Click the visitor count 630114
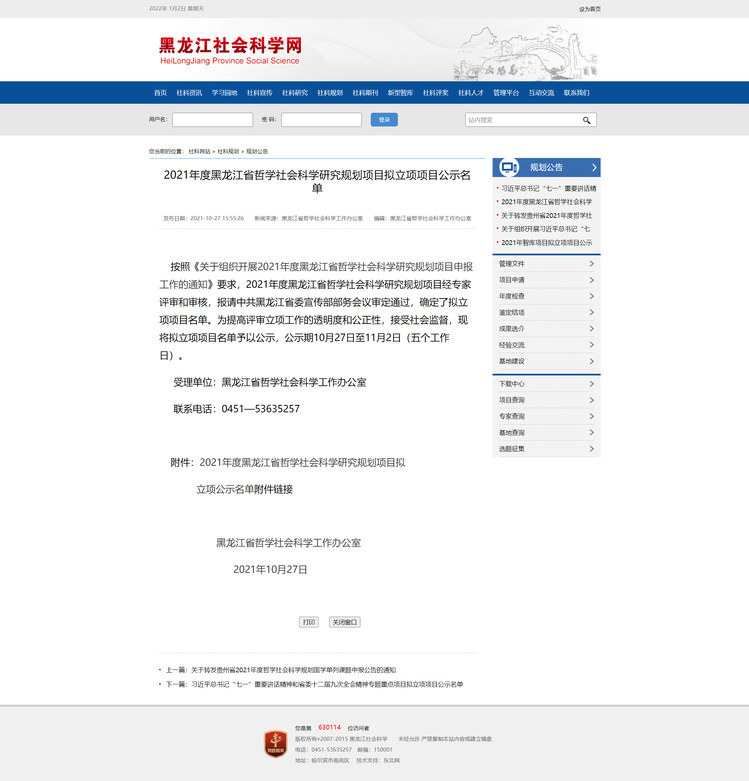Viewport: 749px width, 781px height. 330,727
